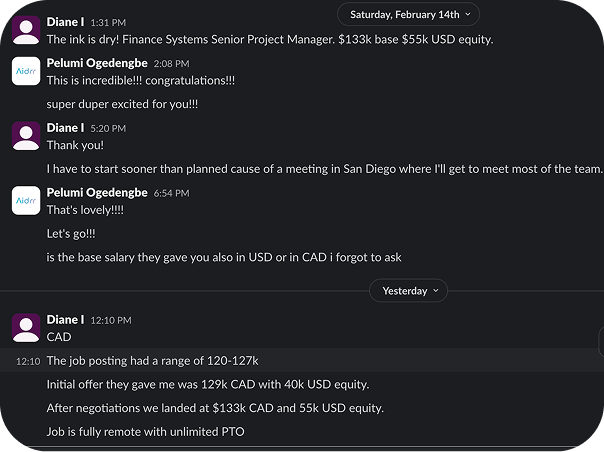Image resolution: width=604 pixels, height=452 pixels.
Task: Open Pelumi Ogedengbe's name at 6:54 PM
Action: tap(97, 192)
